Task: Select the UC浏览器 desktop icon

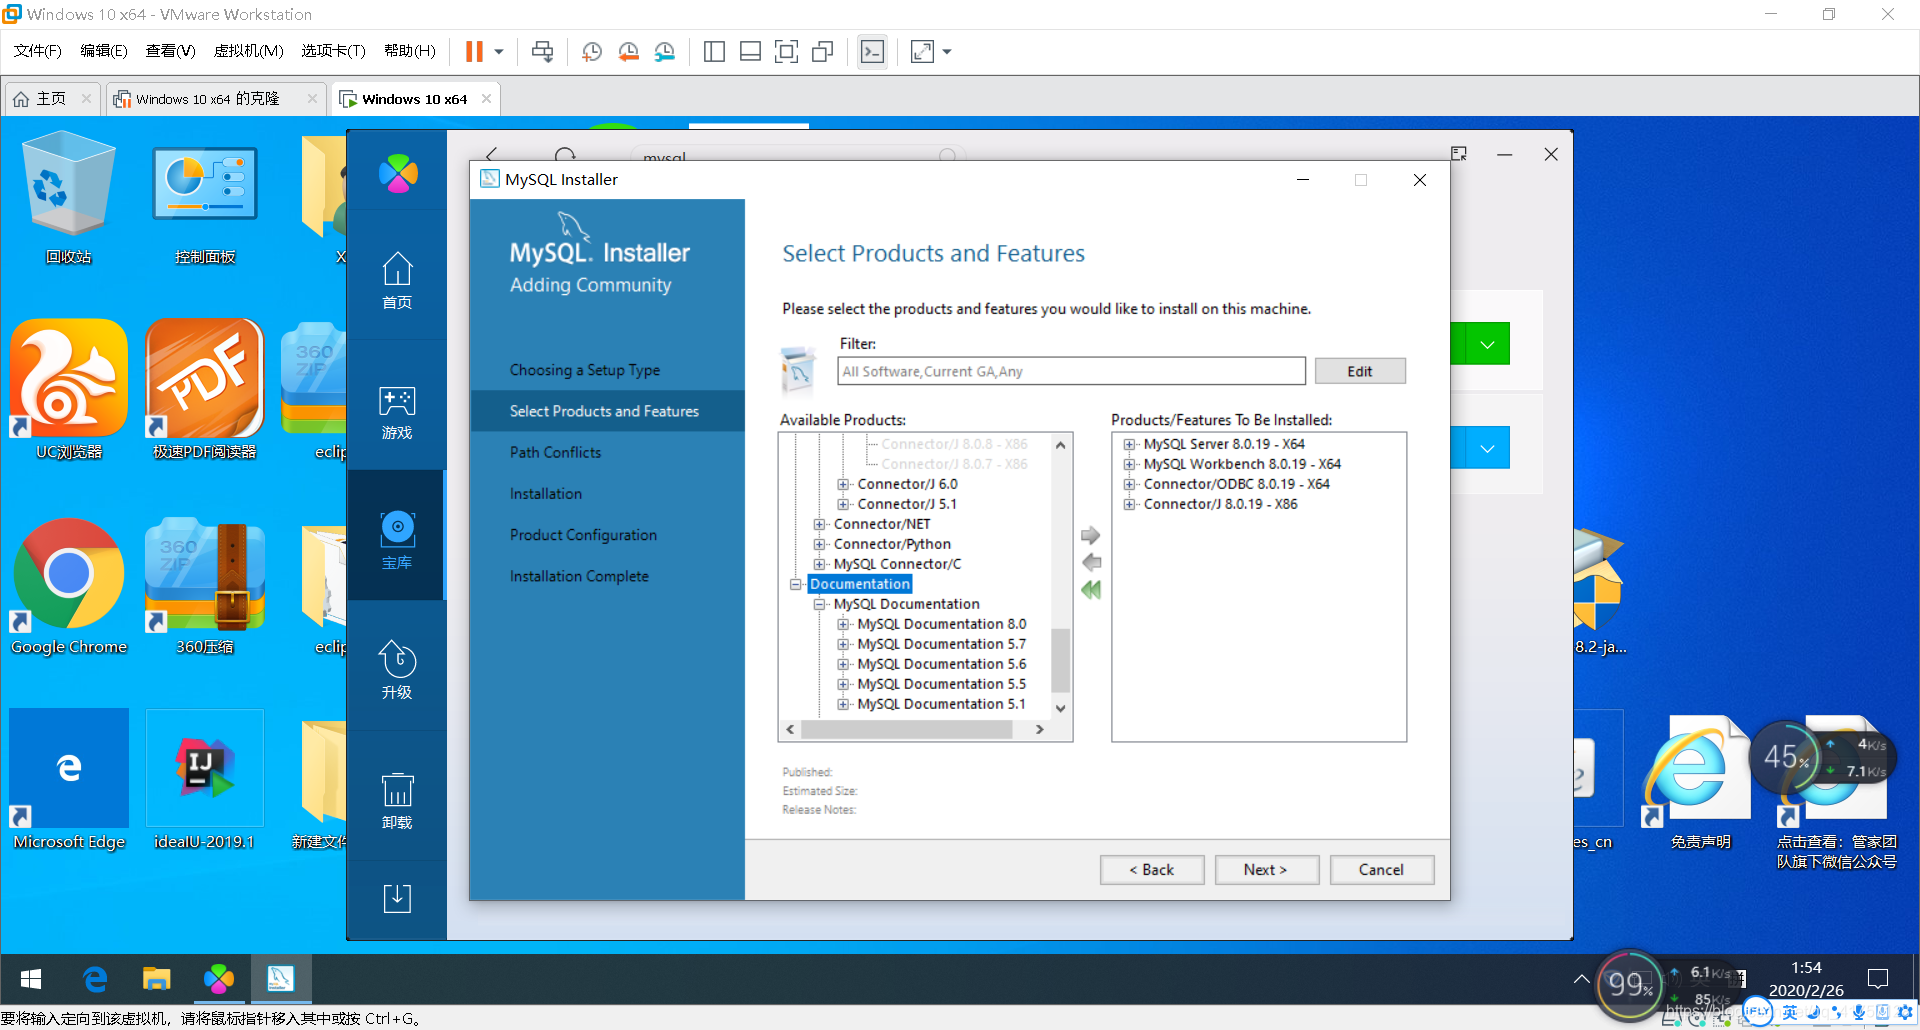Action: point(69,390)
